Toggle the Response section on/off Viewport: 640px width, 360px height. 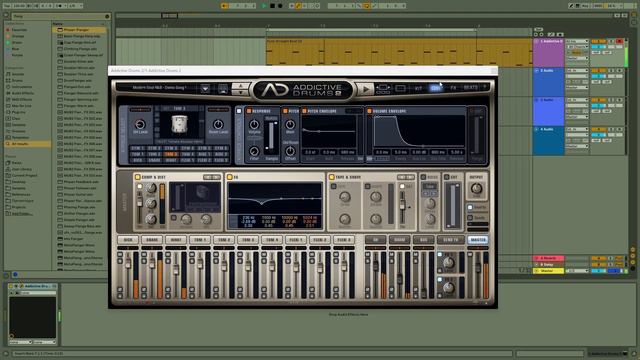point(249,111)
